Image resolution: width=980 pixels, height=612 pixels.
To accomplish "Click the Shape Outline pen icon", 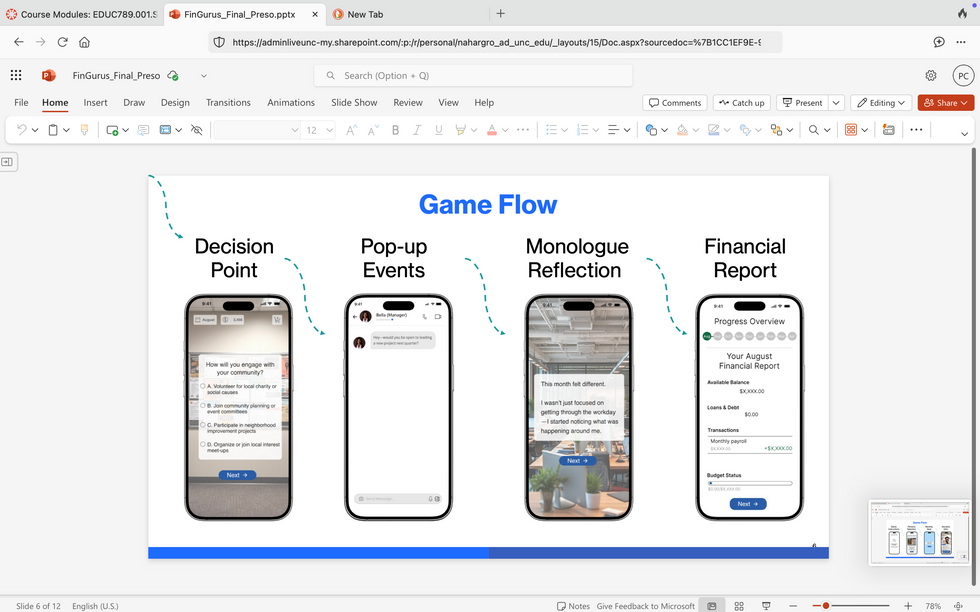I will tap(714, 130).
